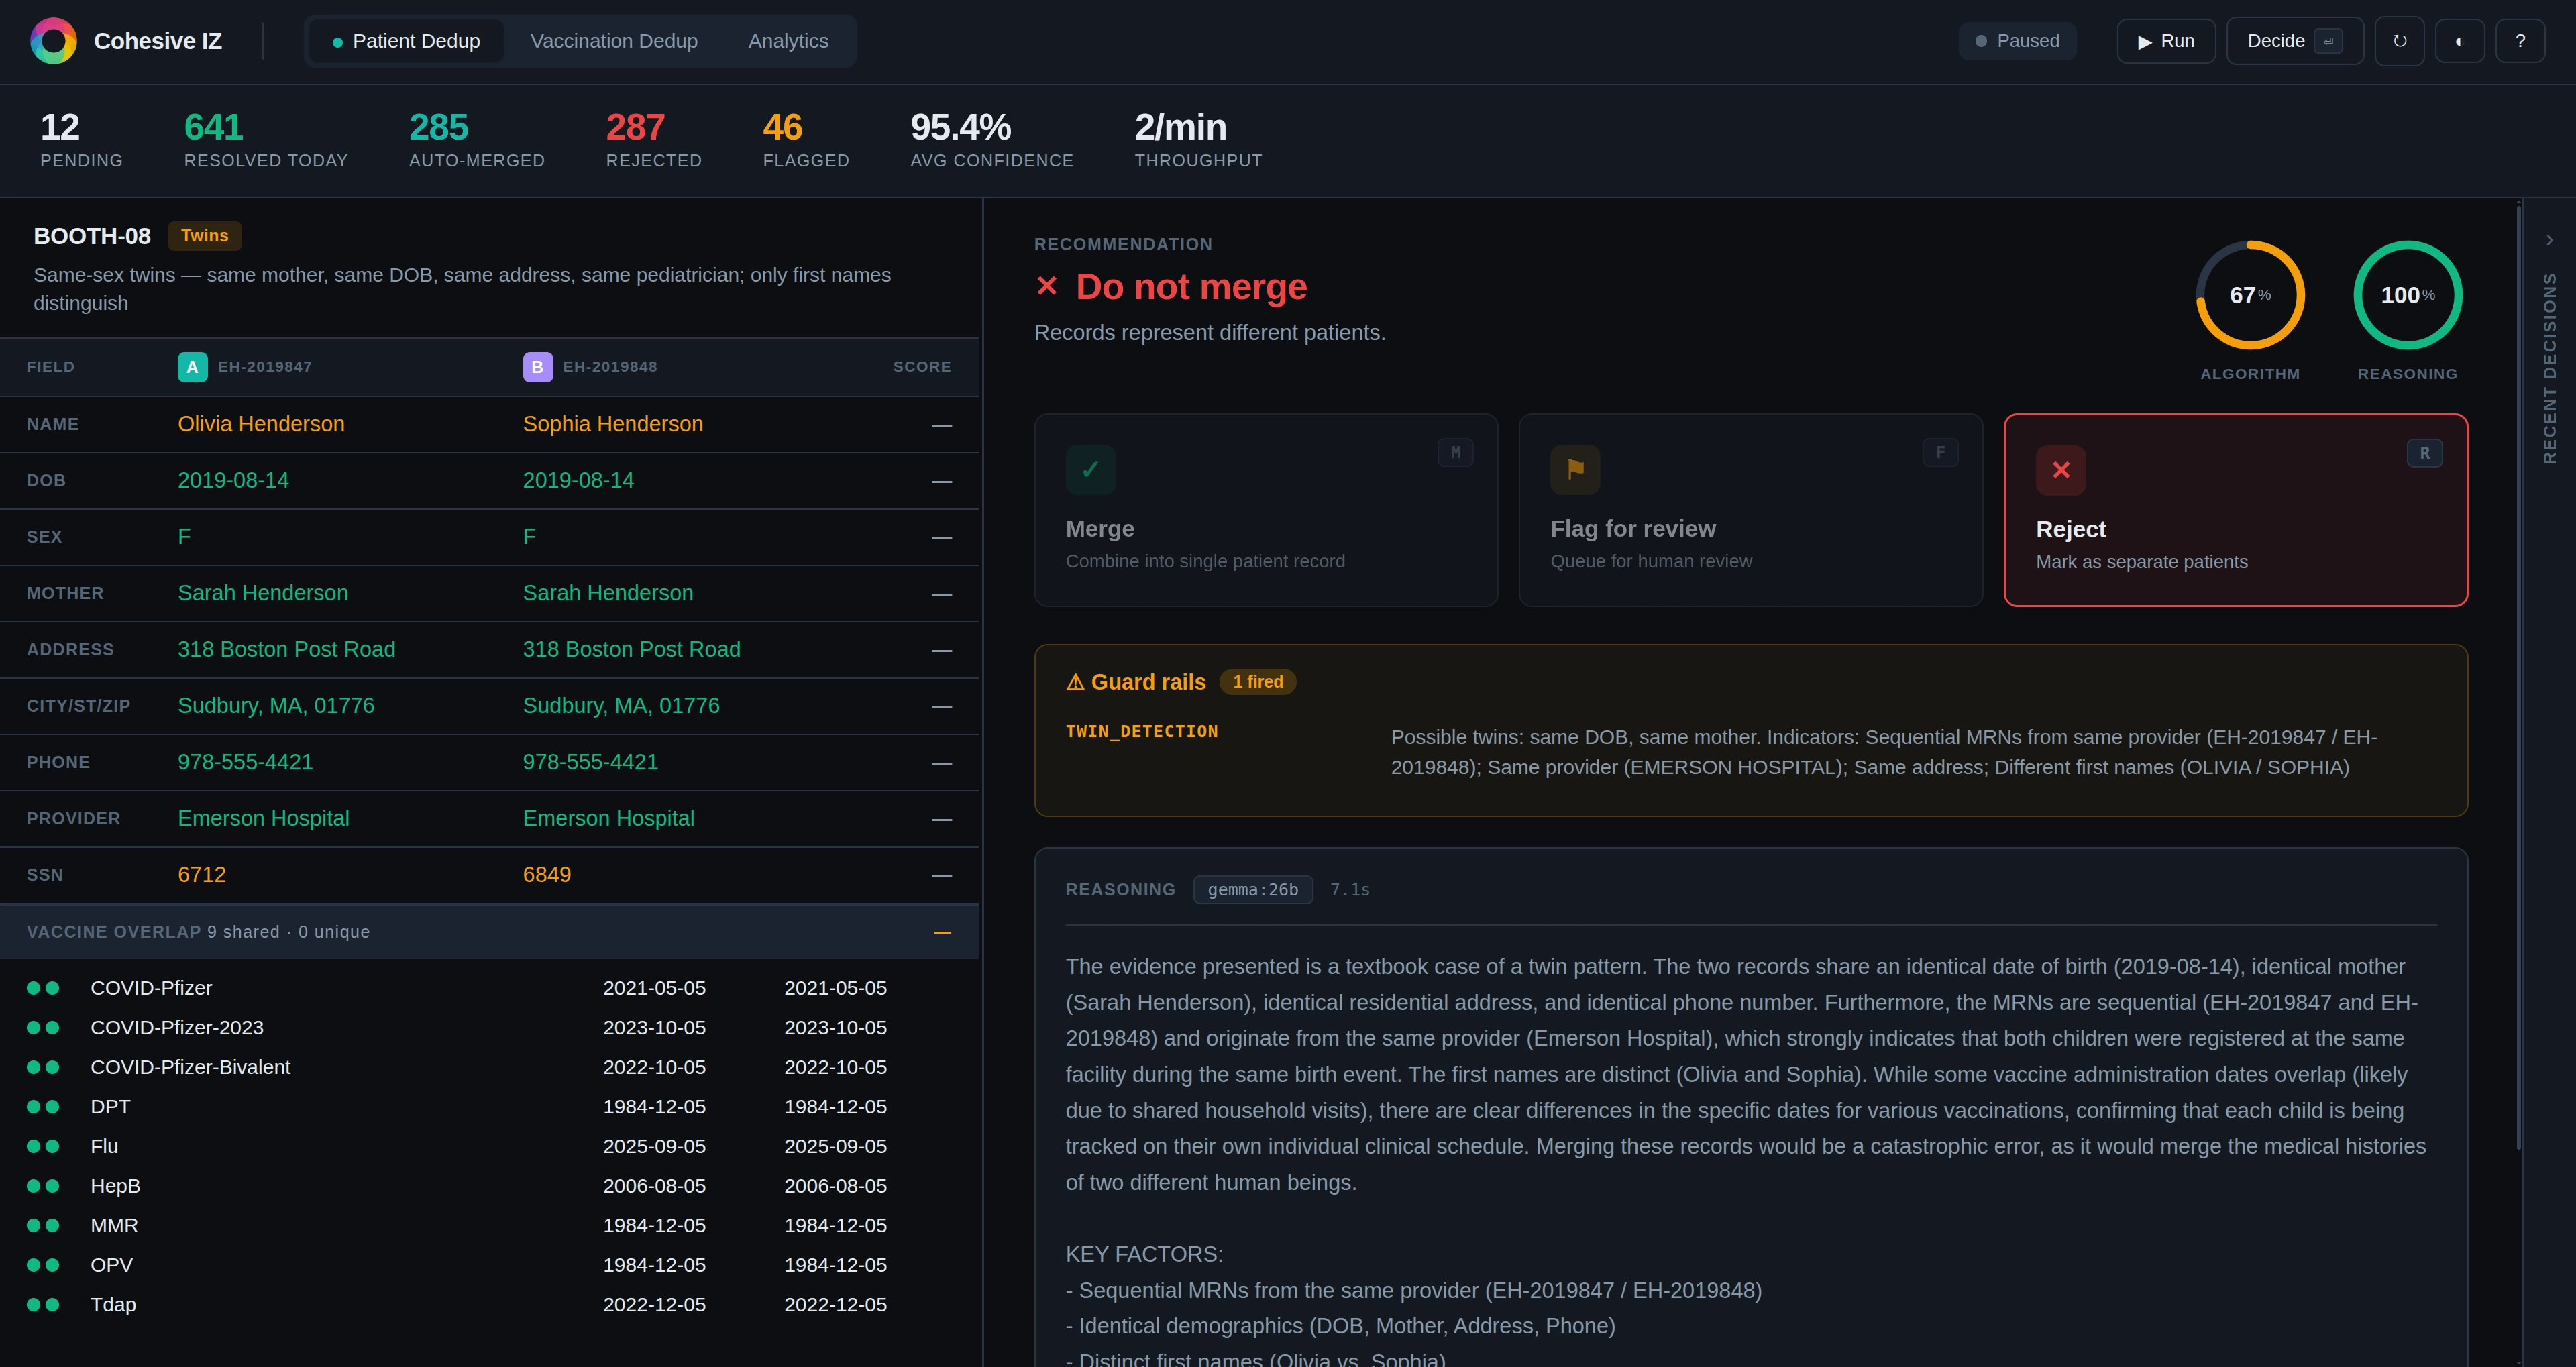This screenshot has height=1367, width=2576.
Task: Click the TWIN_DETECTION rule label
Action: 1142,732
